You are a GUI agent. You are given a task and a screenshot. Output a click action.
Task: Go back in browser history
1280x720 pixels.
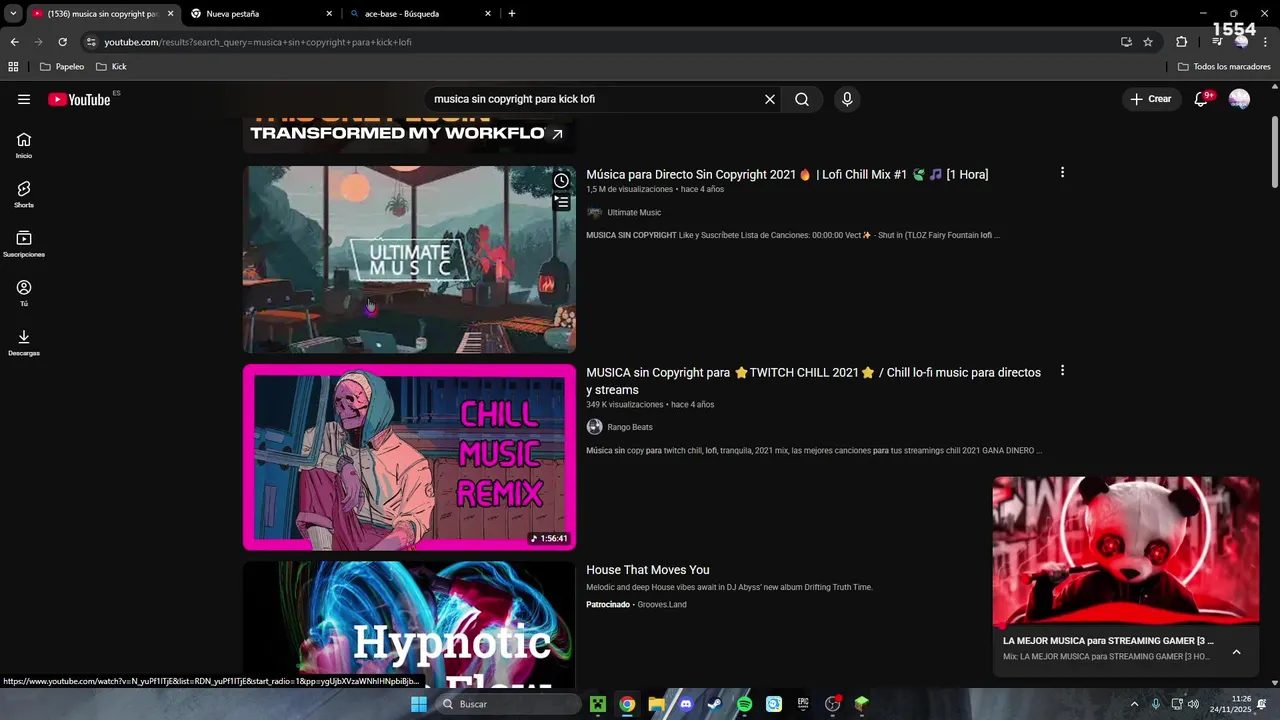pos(14,42)
